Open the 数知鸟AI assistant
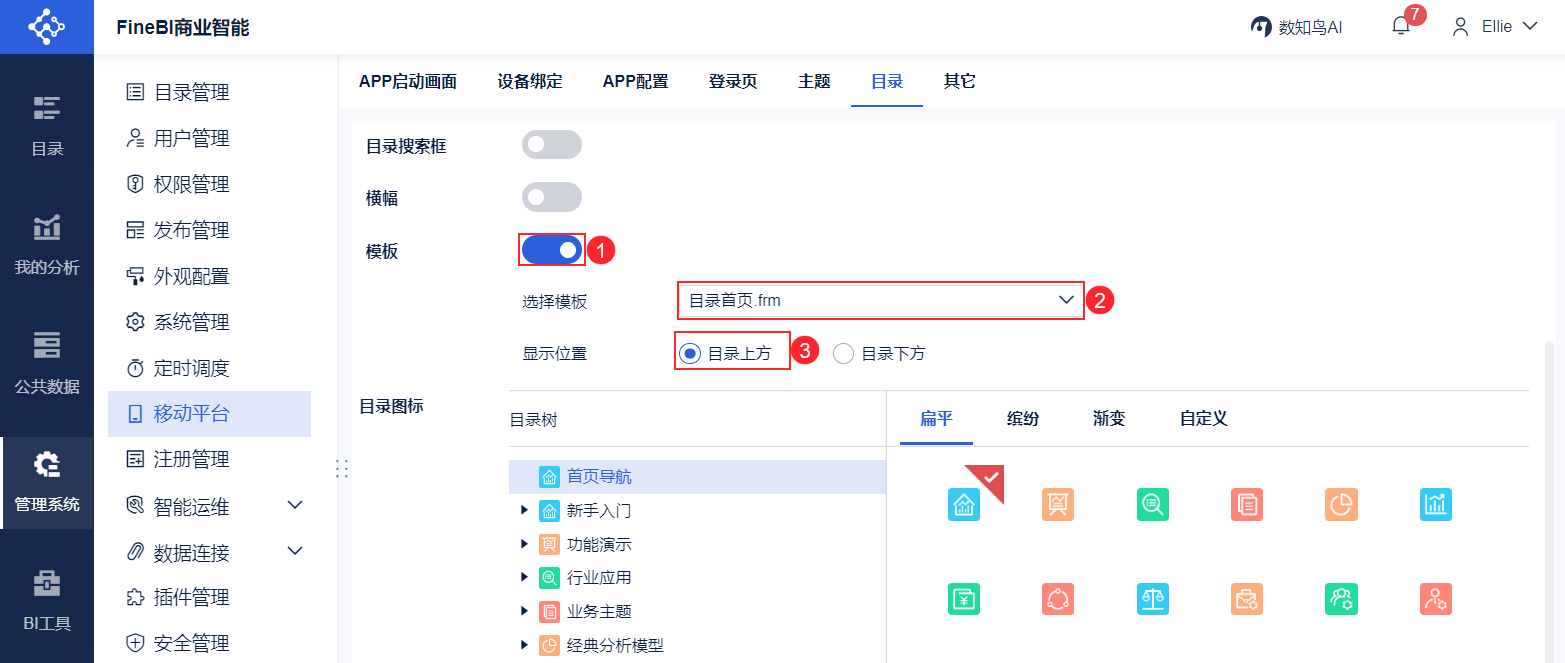Image resolution: width=1565 pixels, height=663 pixels. click(x=1297, y=27)
